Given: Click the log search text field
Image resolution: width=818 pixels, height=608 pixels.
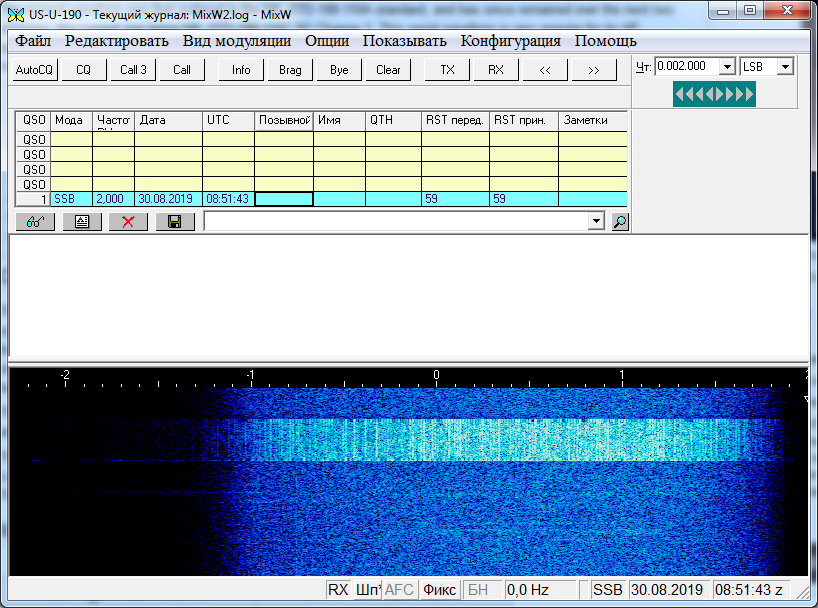Looking at the screenshot, I should pyautogui.click(x=396, y=221).
